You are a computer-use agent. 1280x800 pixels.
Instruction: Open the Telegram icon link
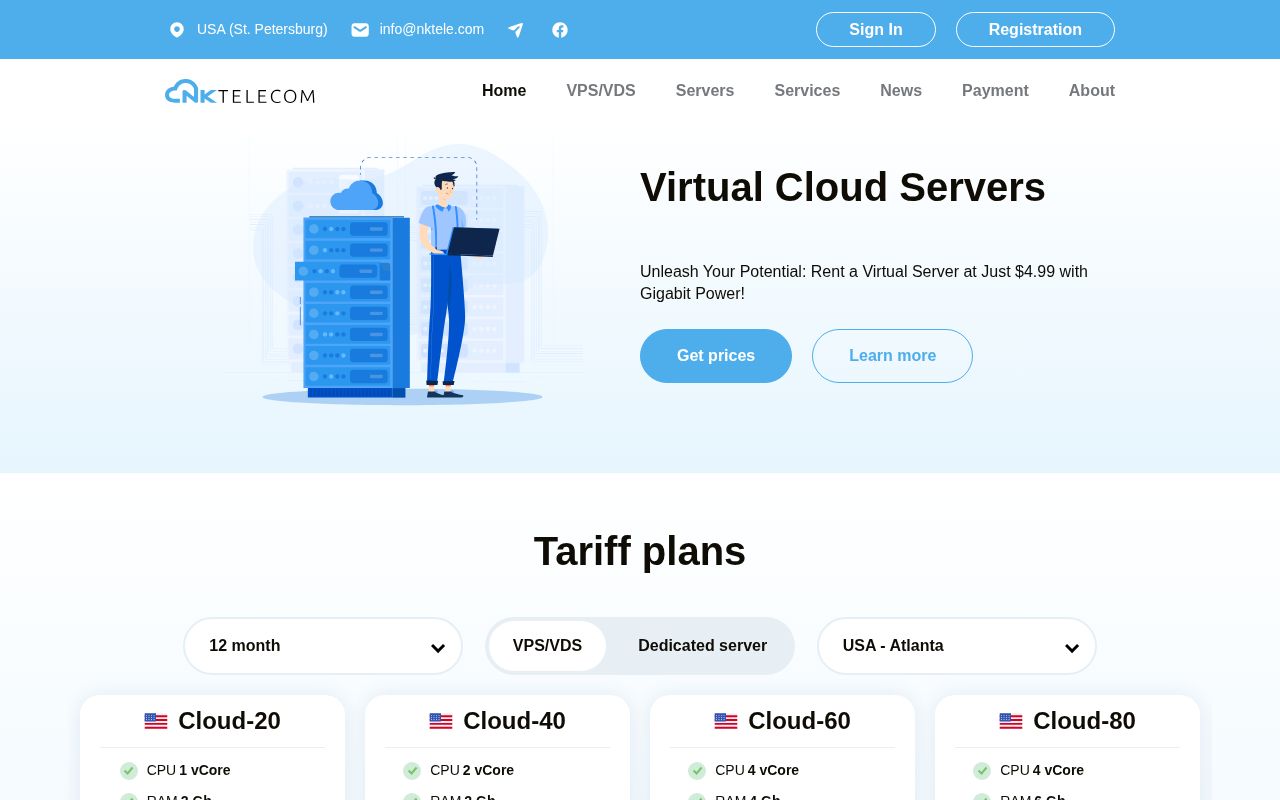[516, 30]
